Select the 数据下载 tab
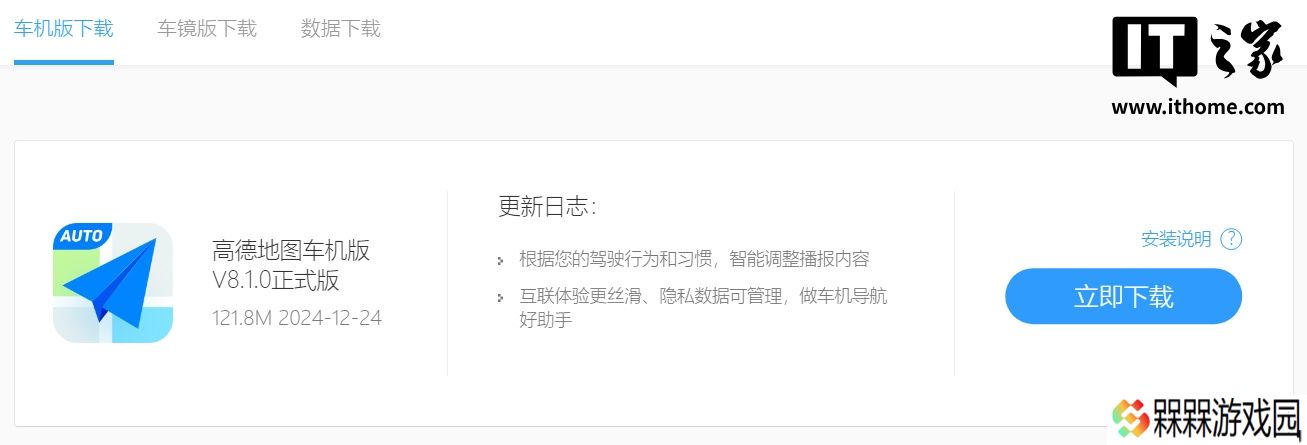The image size is (1307, 445). [341, 28]
